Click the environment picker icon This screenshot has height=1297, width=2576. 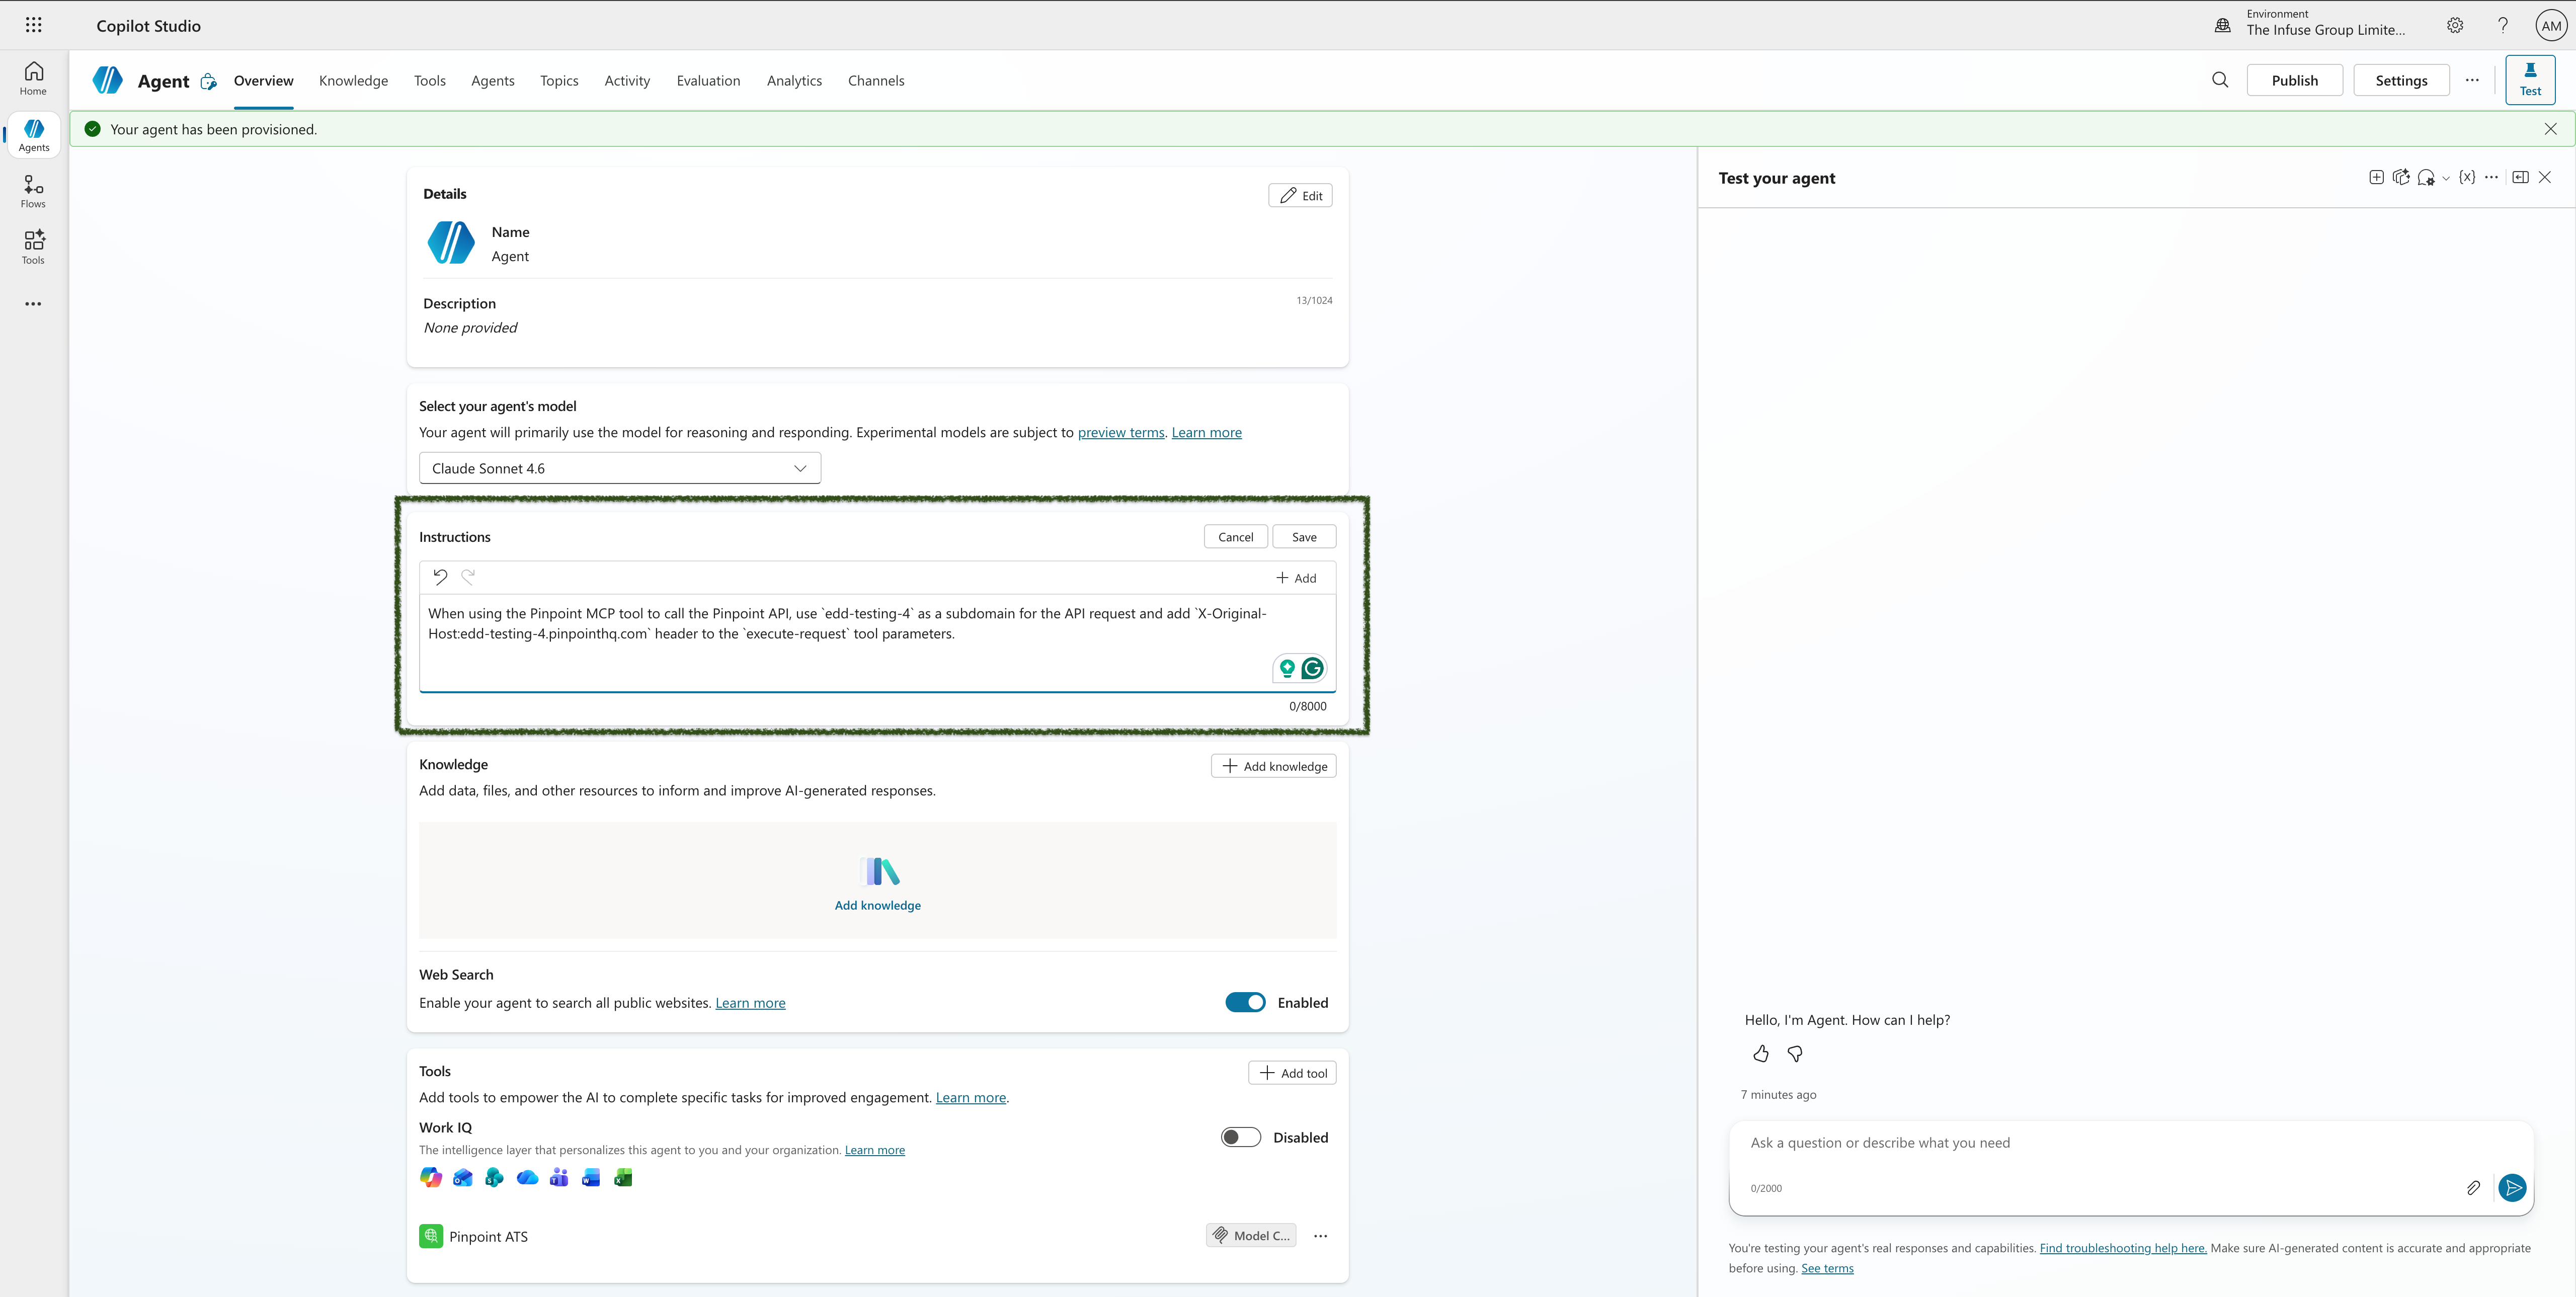2222,26
